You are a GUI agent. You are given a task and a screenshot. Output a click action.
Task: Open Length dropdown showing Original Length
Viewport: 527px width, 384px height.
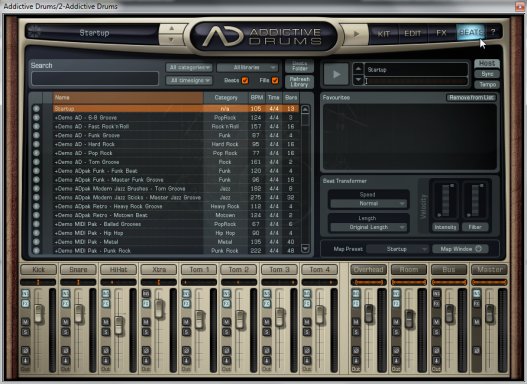[368, 227]
